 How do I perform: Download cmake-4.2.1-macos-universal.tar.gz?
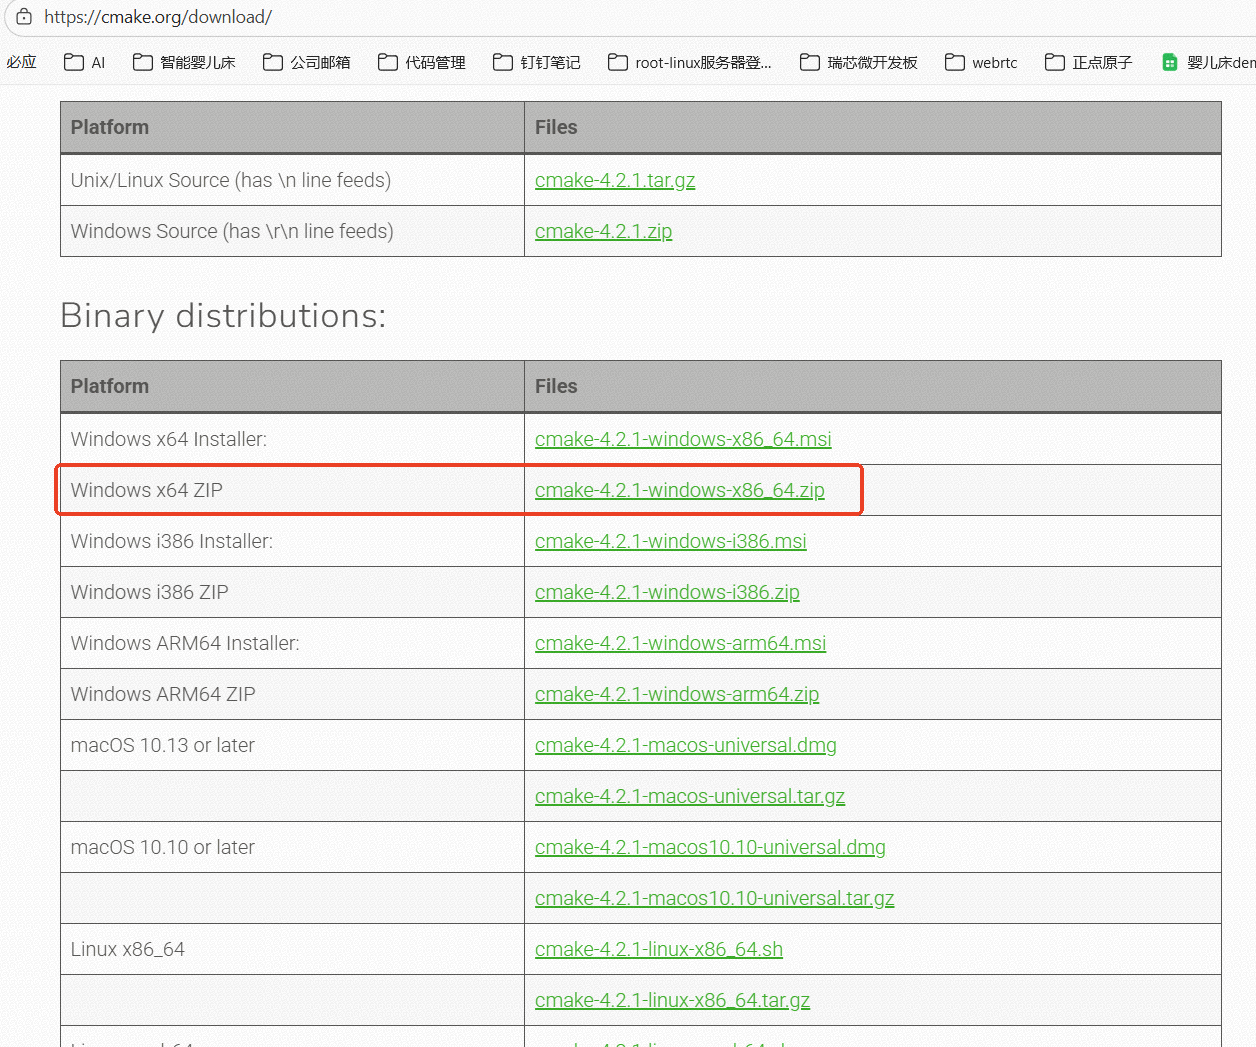(x=690, y=796)
